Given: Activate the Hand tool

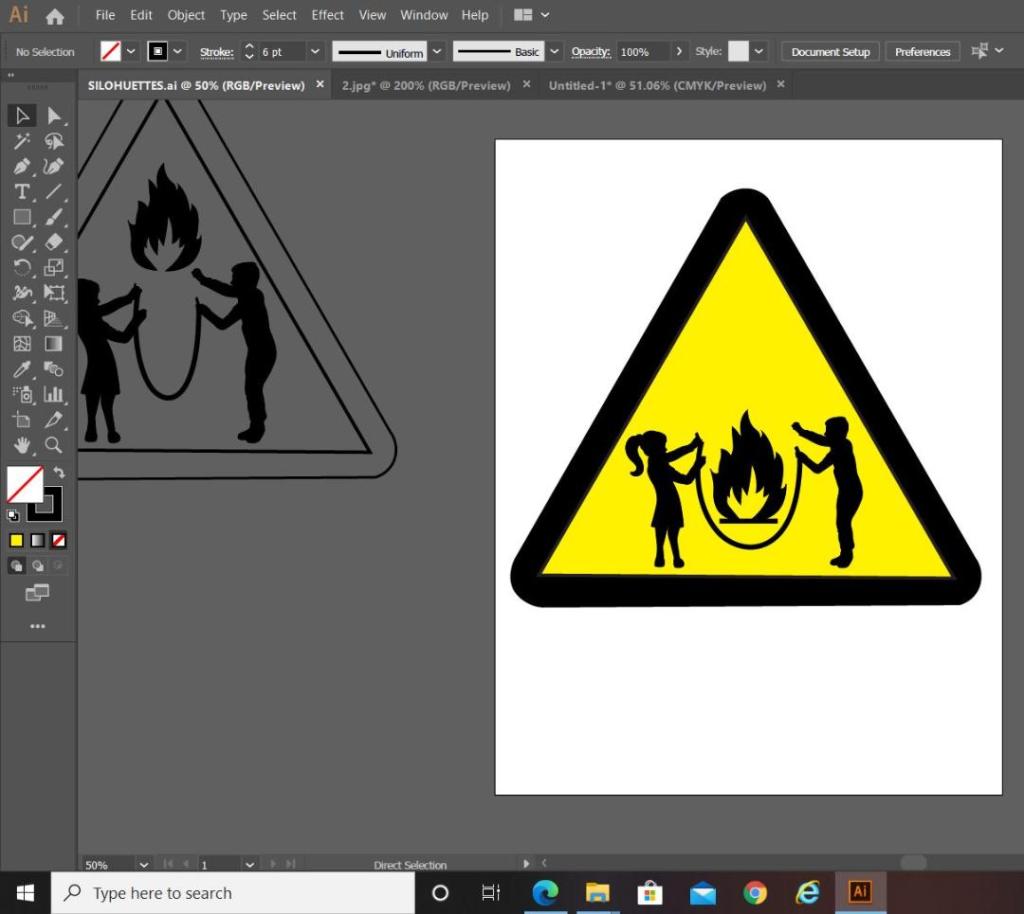Looking at the screenshot, I should 21,445.
